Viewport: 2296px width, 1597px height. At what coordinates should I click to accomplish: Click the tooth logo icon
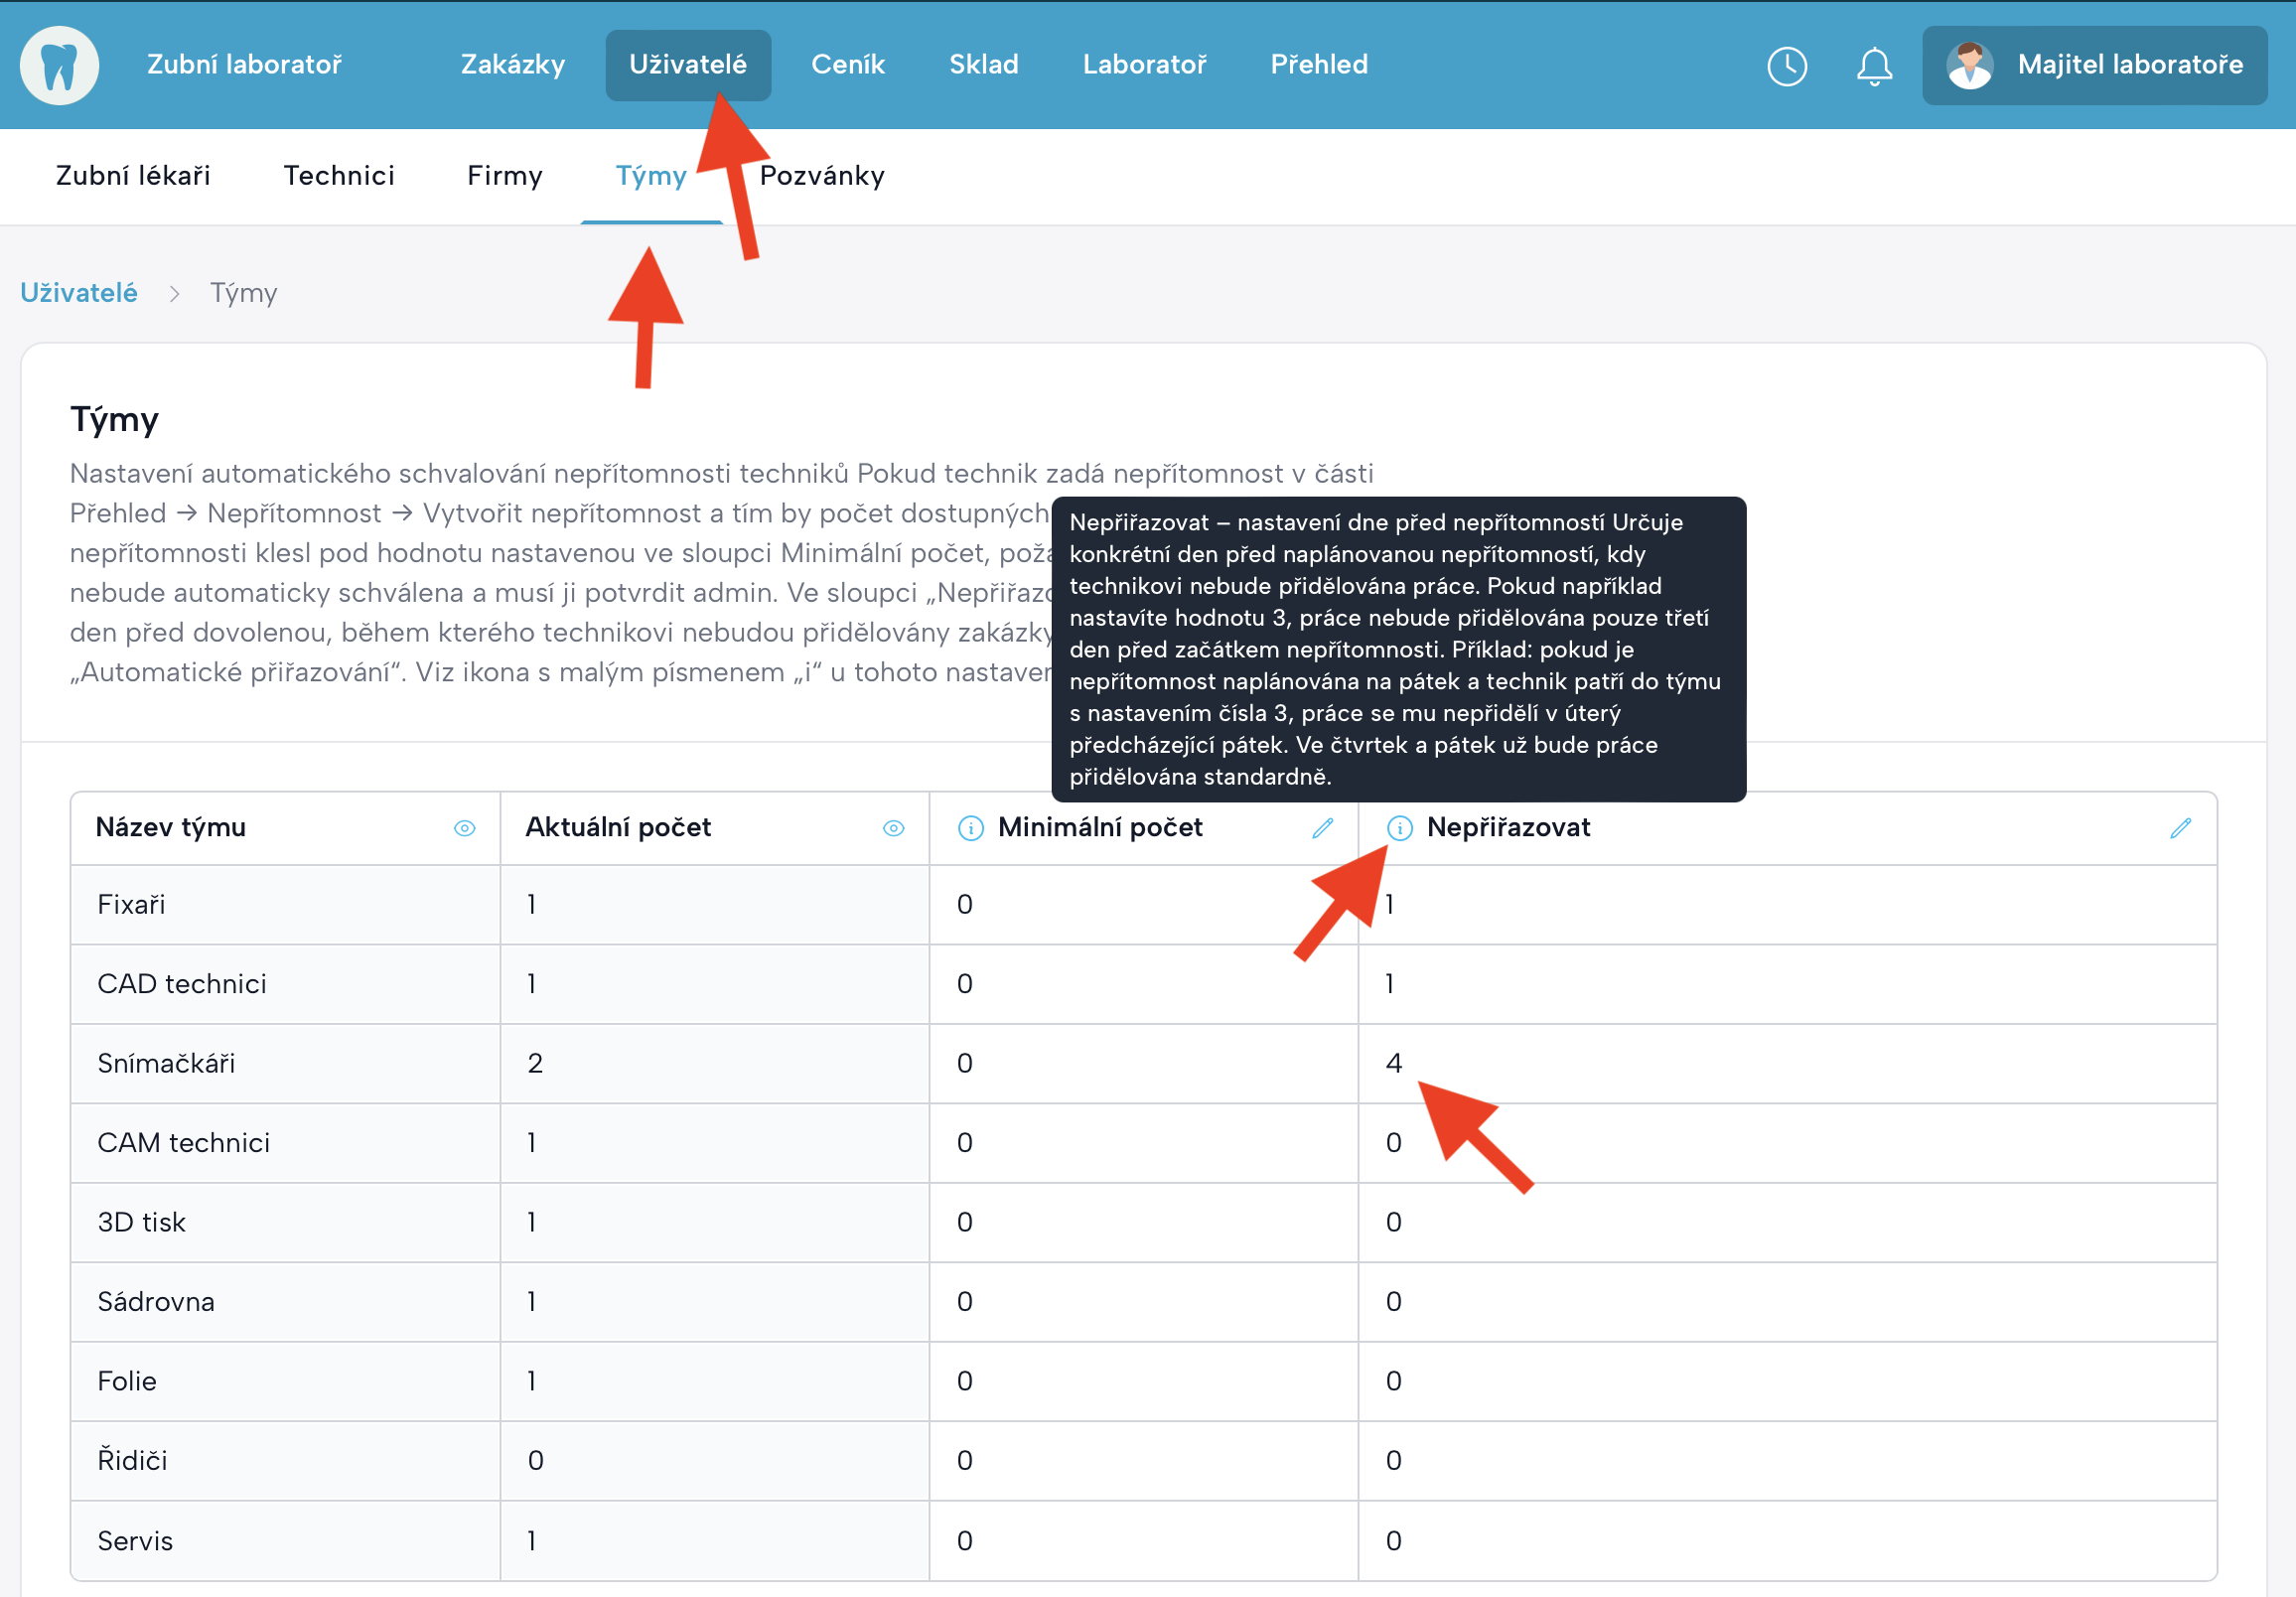pos(59,65)
